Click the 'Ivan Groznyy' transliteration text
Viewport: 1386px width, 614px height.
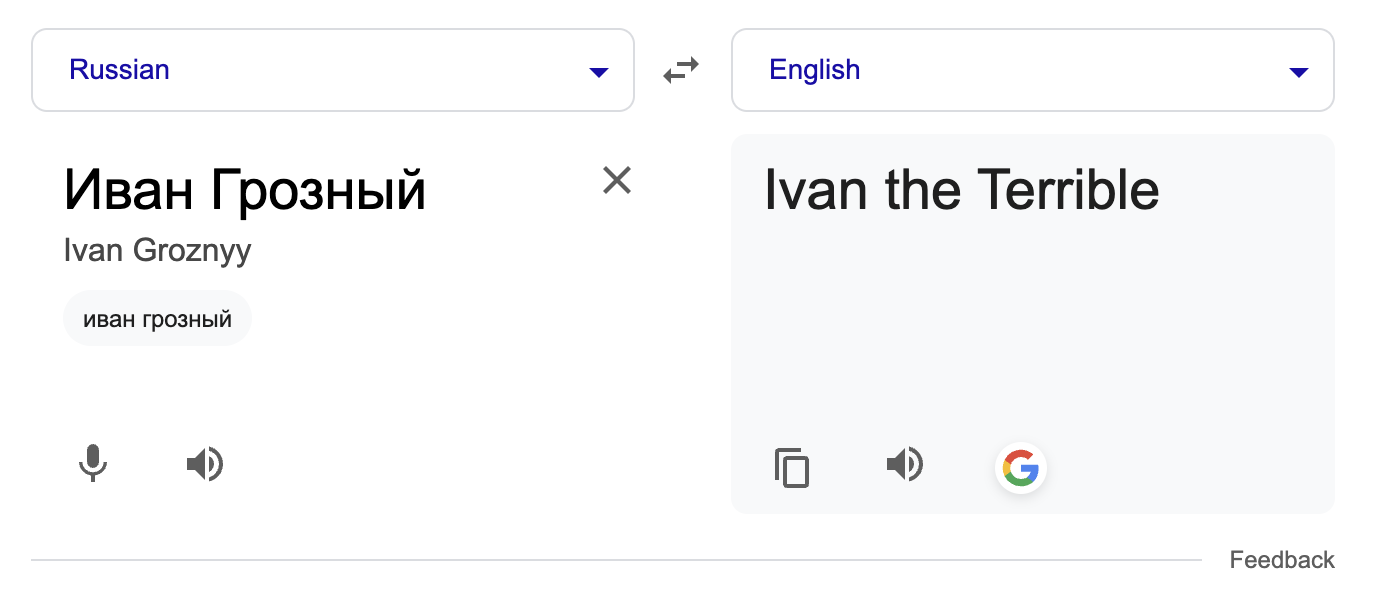pyautogui.click(x=157, y=250)
